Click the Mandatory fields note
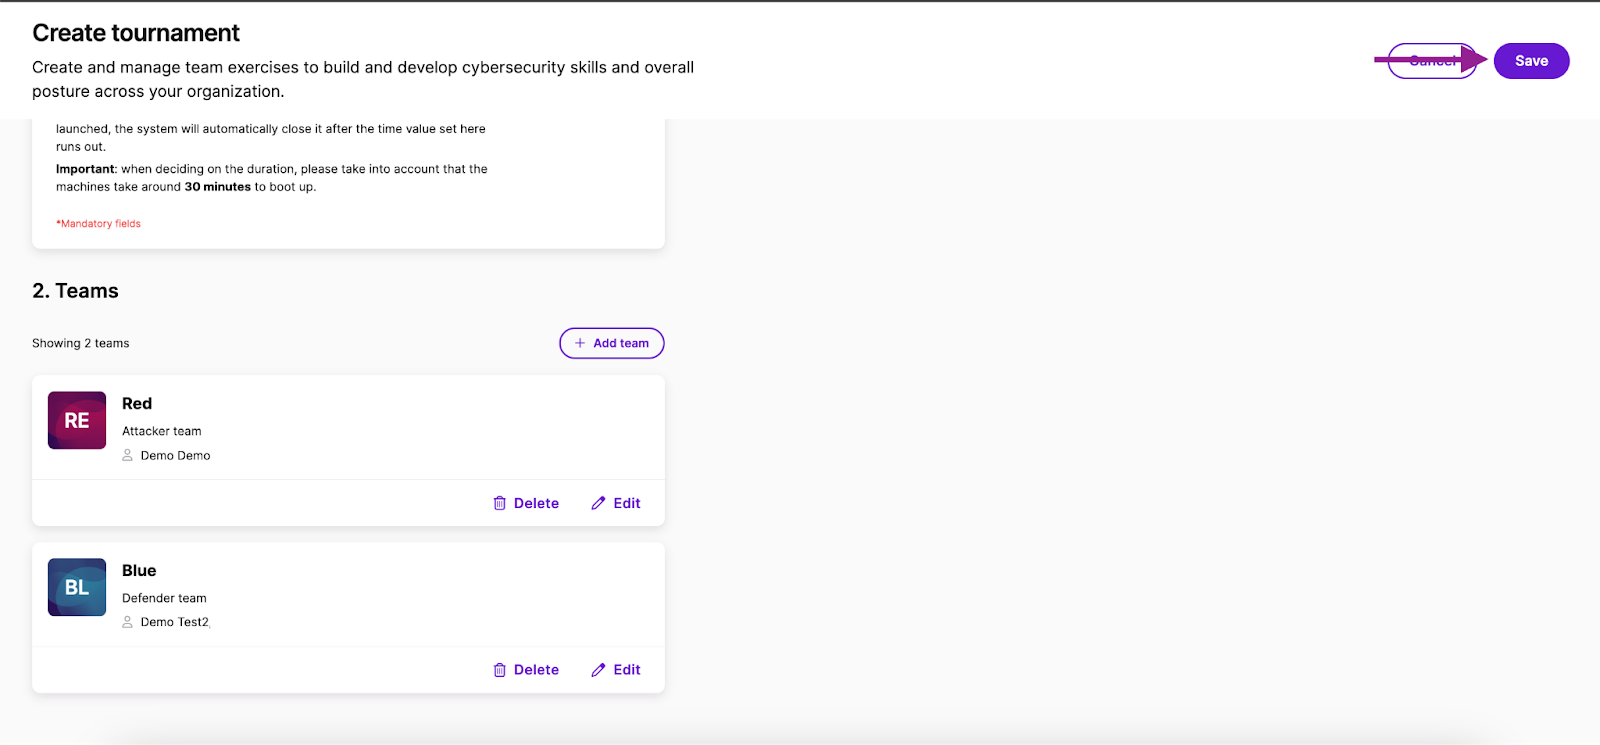The width and height of the screenshot is (1600, 745). 98,224
